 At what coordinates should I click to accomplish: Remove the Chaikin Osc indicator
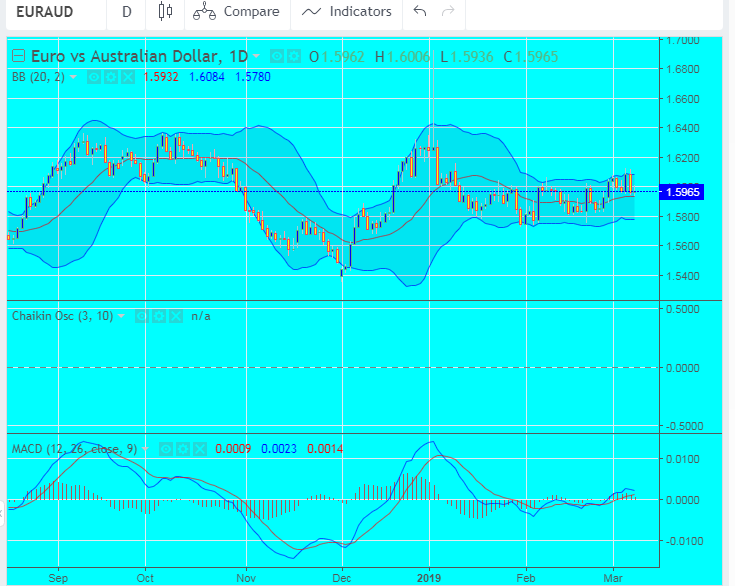tap(174, 316)
